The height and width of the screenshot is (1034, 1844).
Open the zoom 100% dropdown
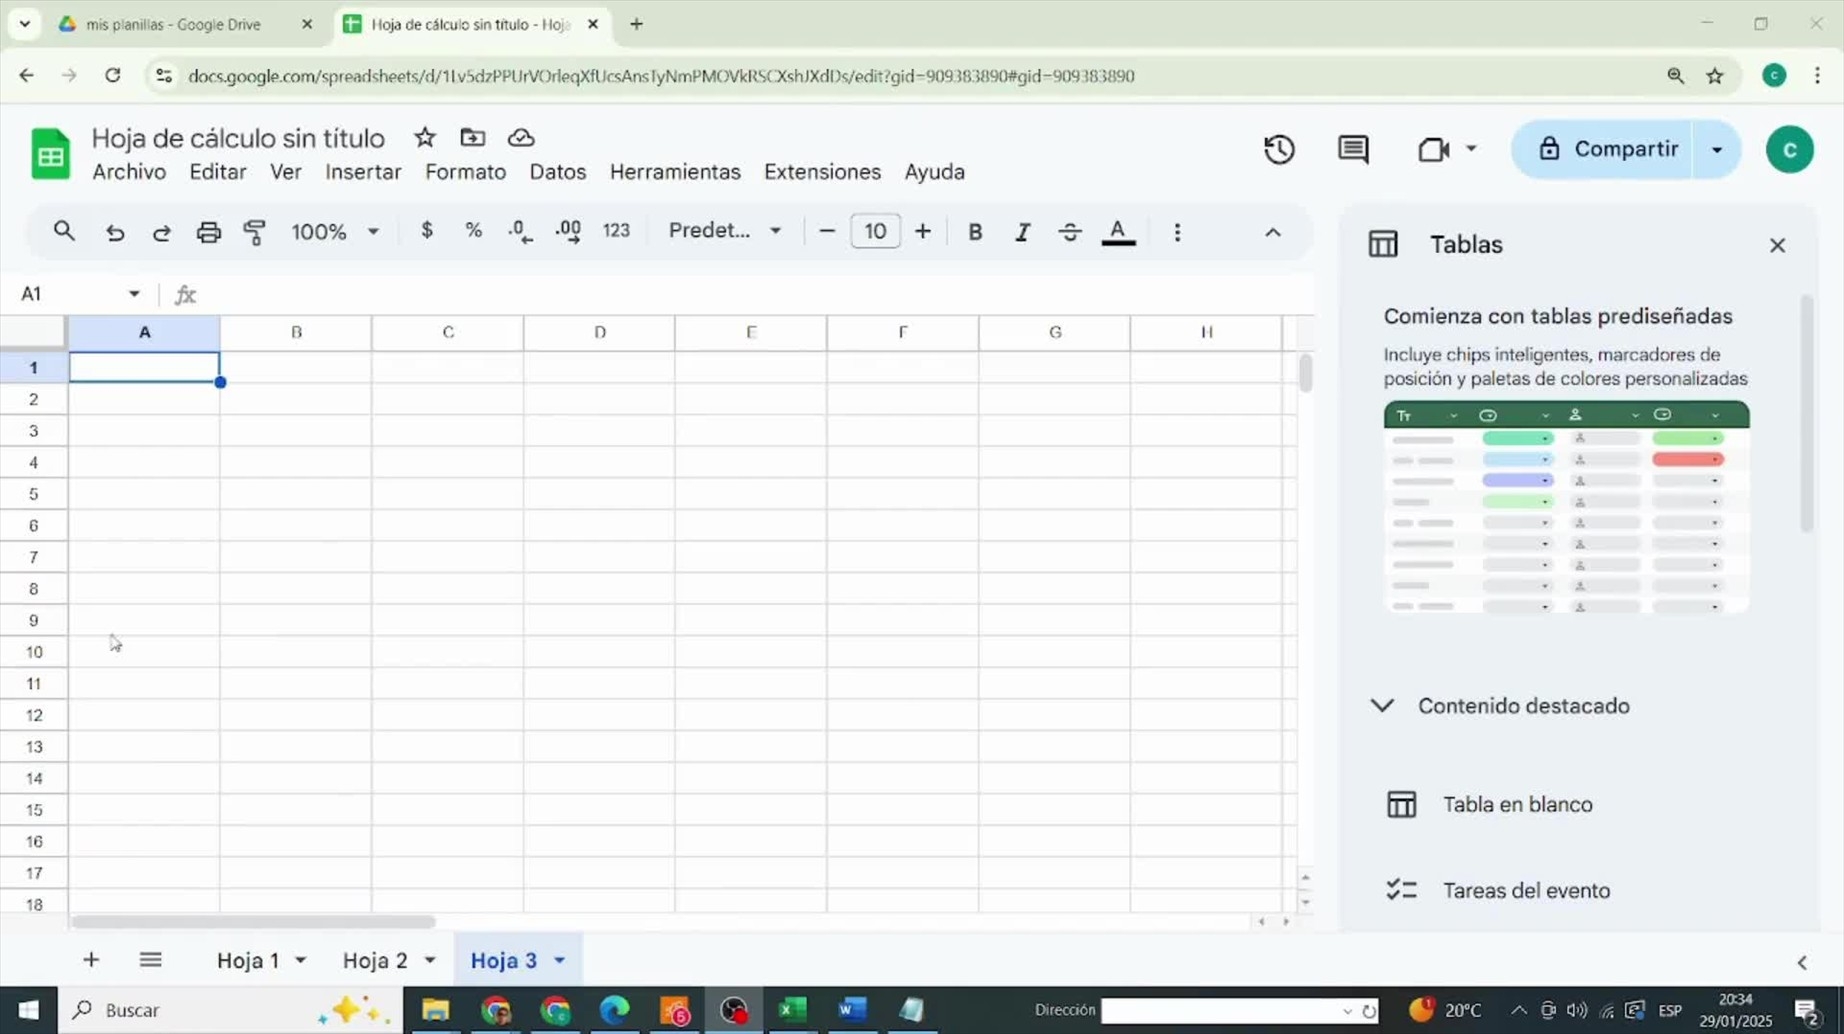[334, 232]
